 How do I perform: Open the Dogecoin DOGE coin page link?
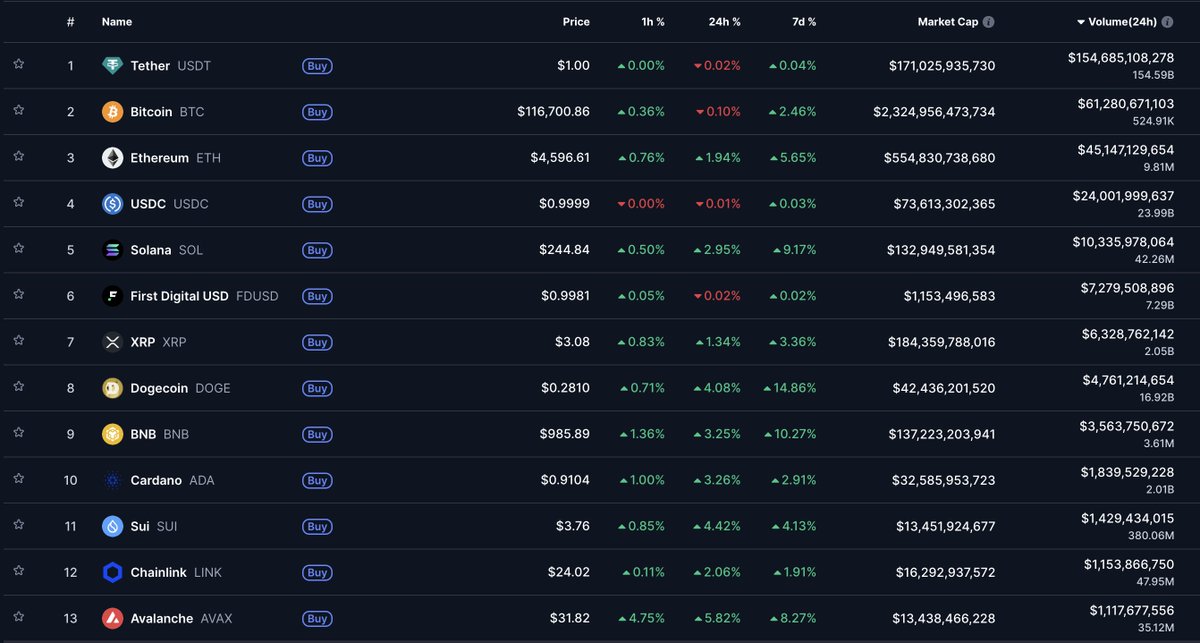tap(166, 388)
